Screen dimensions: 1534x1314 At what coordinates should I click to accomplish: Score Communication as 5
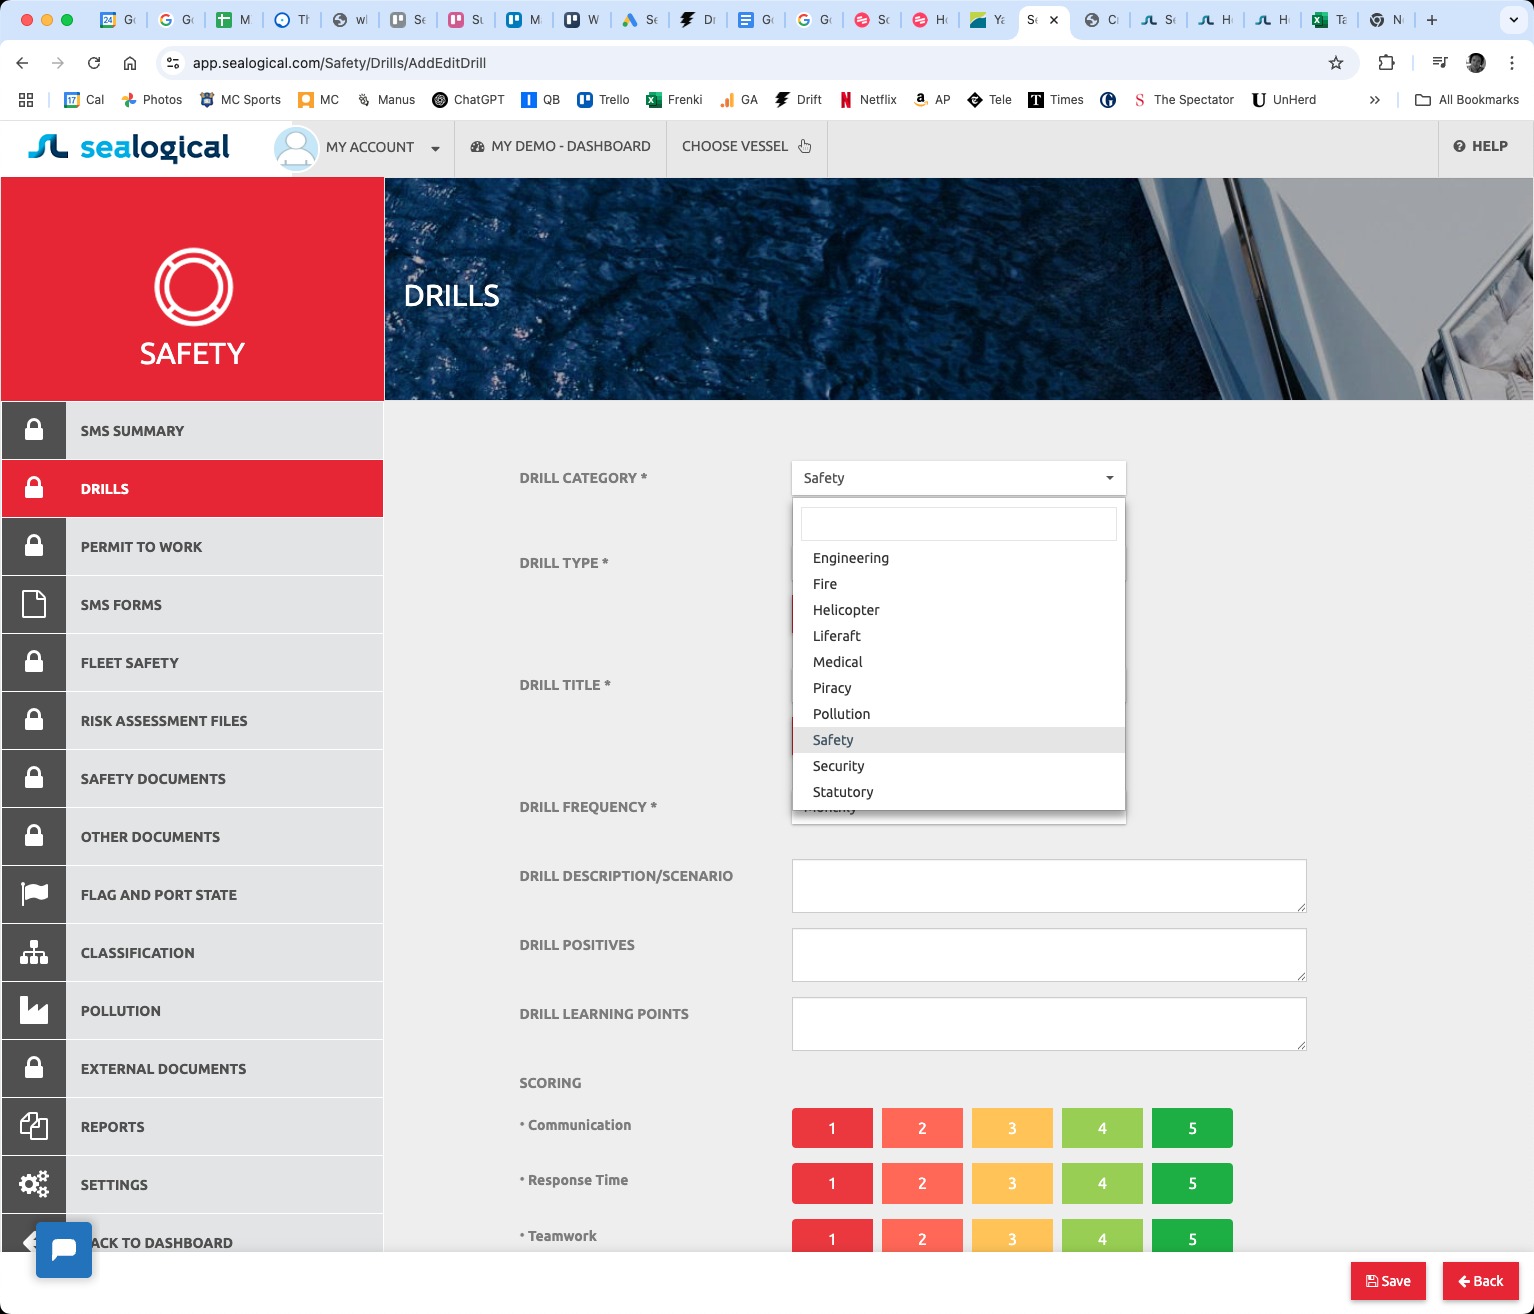[x=1192, y=1128]
